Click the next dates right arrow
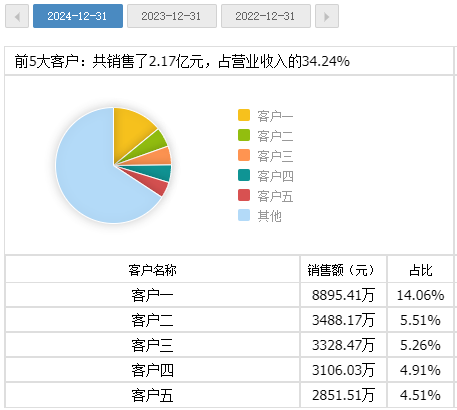Screen dimensions: 457x410 [327, 16]
